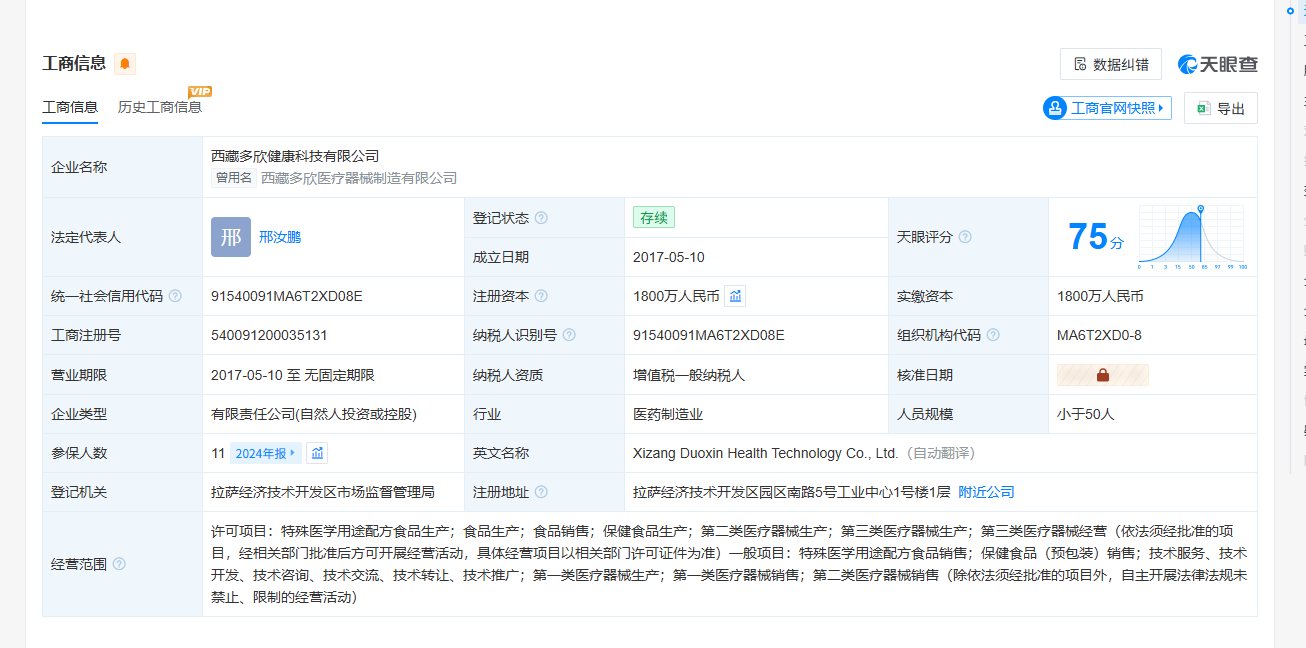Expand the 2024年报 annual report dropdown

click(265, 453)
